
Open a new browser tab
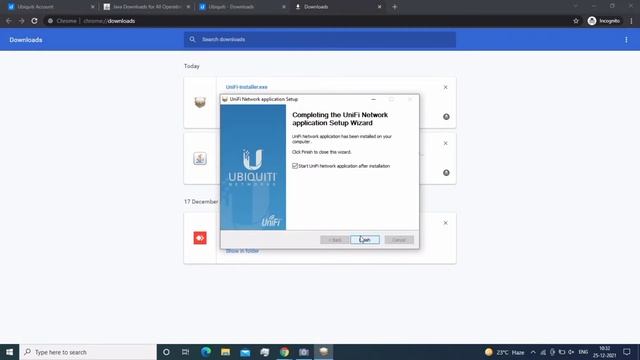(394, 7)
